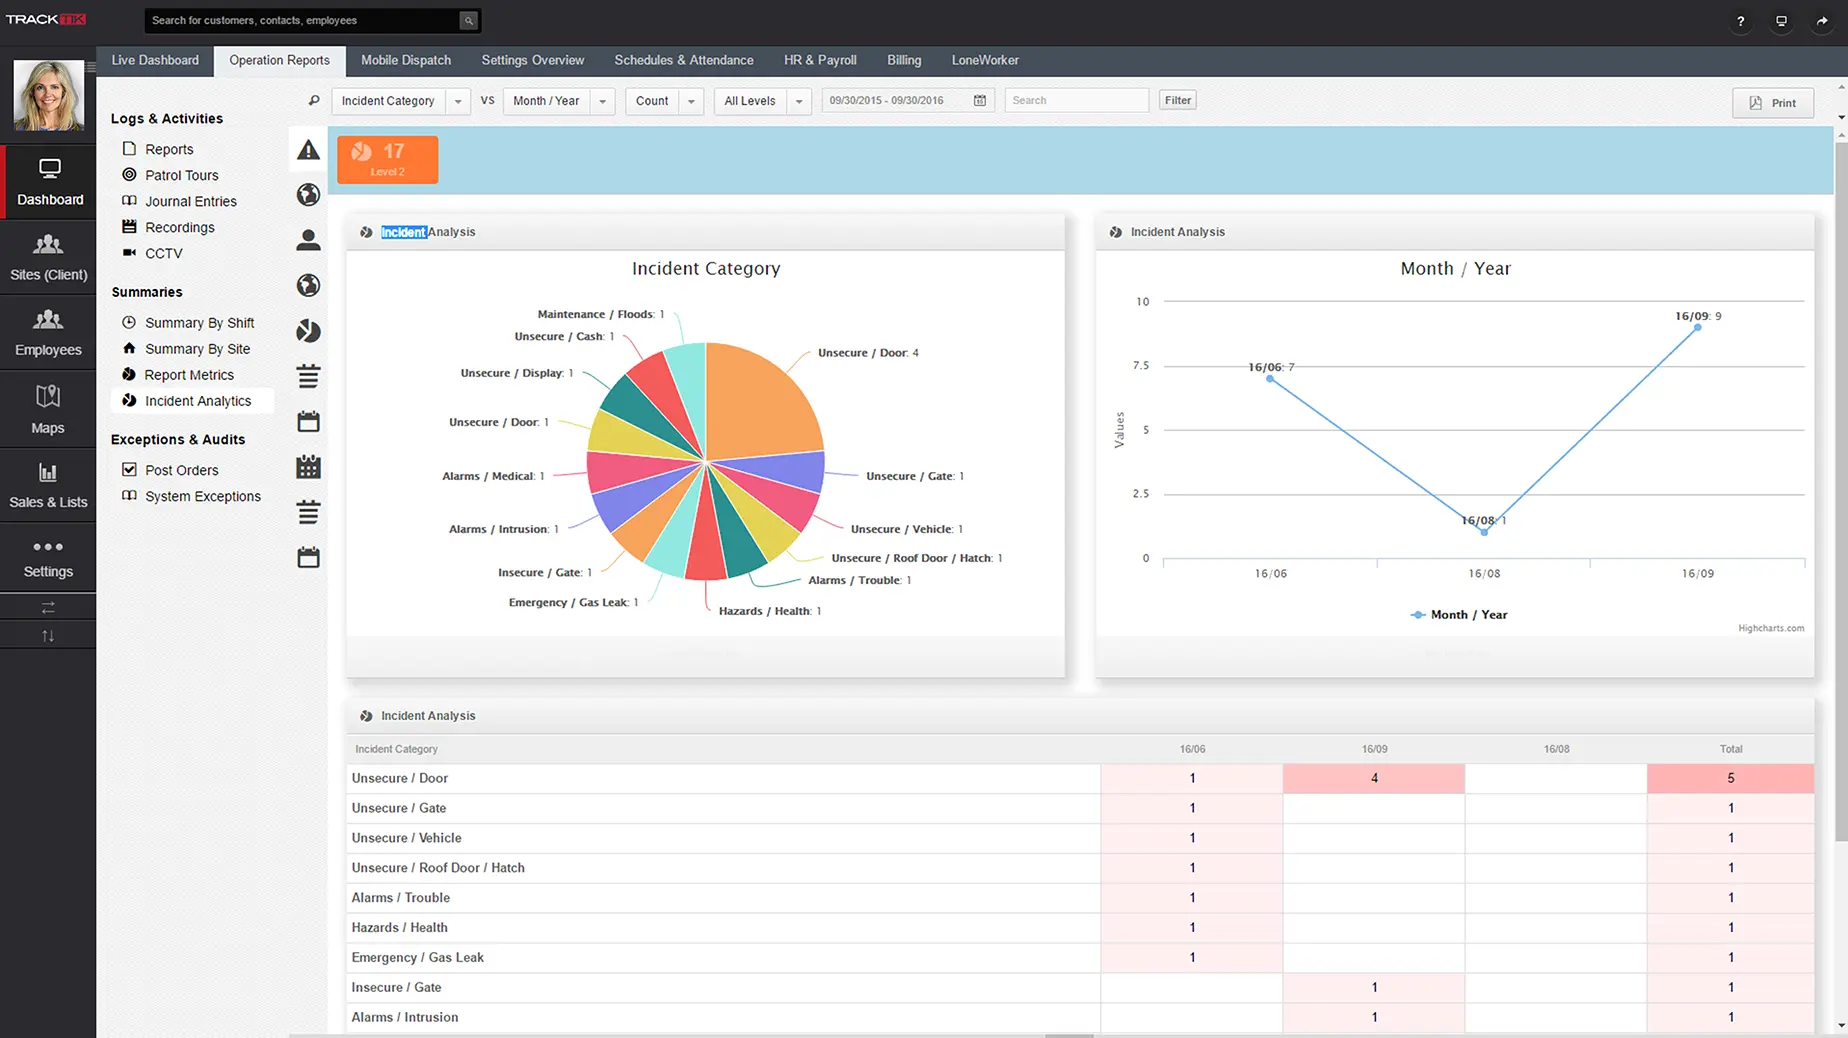Screen dimensions: 1848x1038
Task: Click the warning triangle icon in vertical strip
Action: tap(308, 151)
